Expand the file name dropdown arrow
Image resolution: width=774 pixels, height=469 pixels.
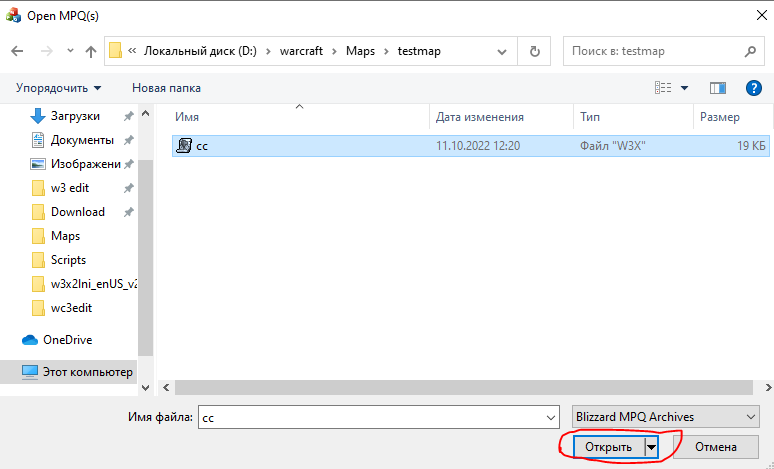(x=551, y=418)
